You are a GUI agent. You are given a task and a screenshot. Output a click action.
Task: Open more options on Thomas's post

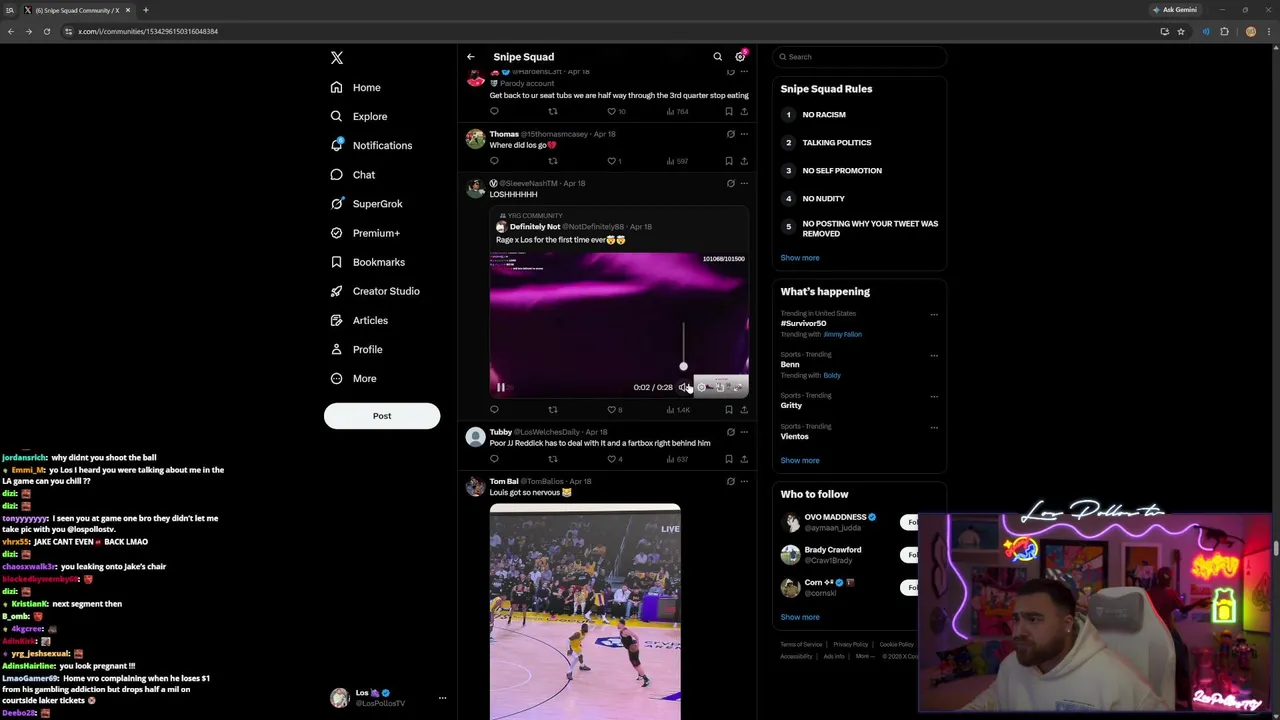pos(744,134)
